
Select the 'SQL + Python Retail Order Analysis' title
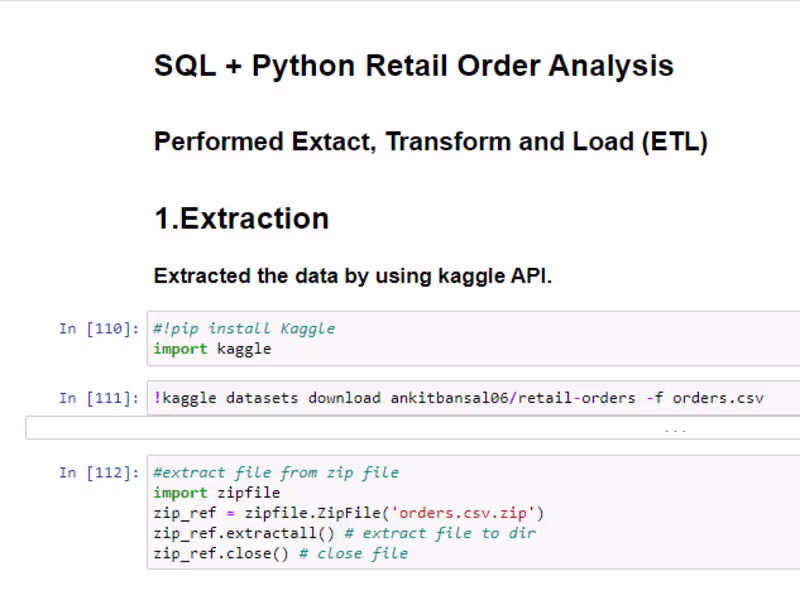[x=413, y=67]
